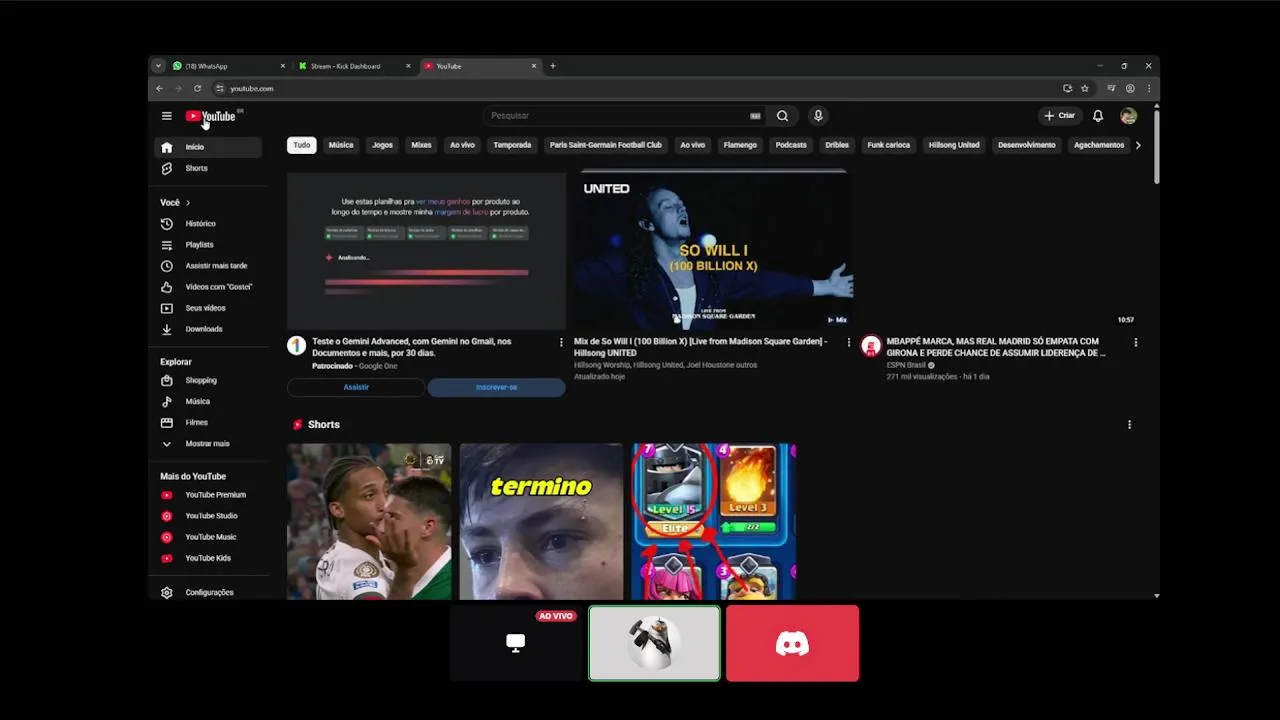Open the notifications bell
The height and width of the screenshot is (720, 1280).
pos(1098,116)
